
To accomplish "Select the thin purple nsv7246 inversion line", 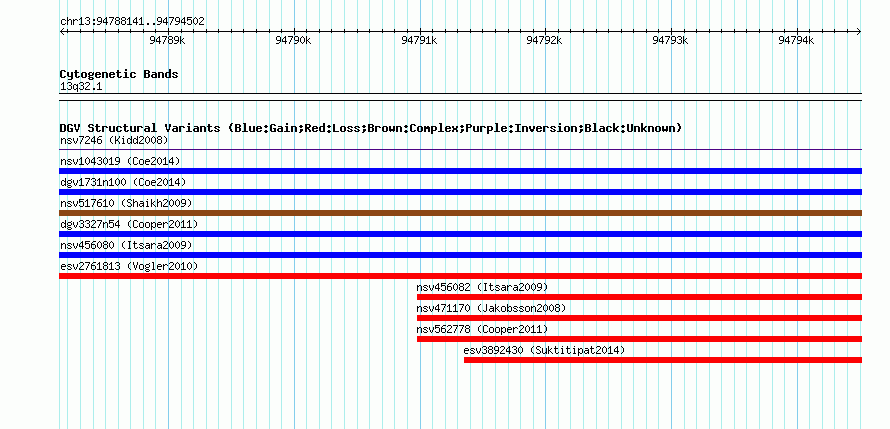I will 461,150.
